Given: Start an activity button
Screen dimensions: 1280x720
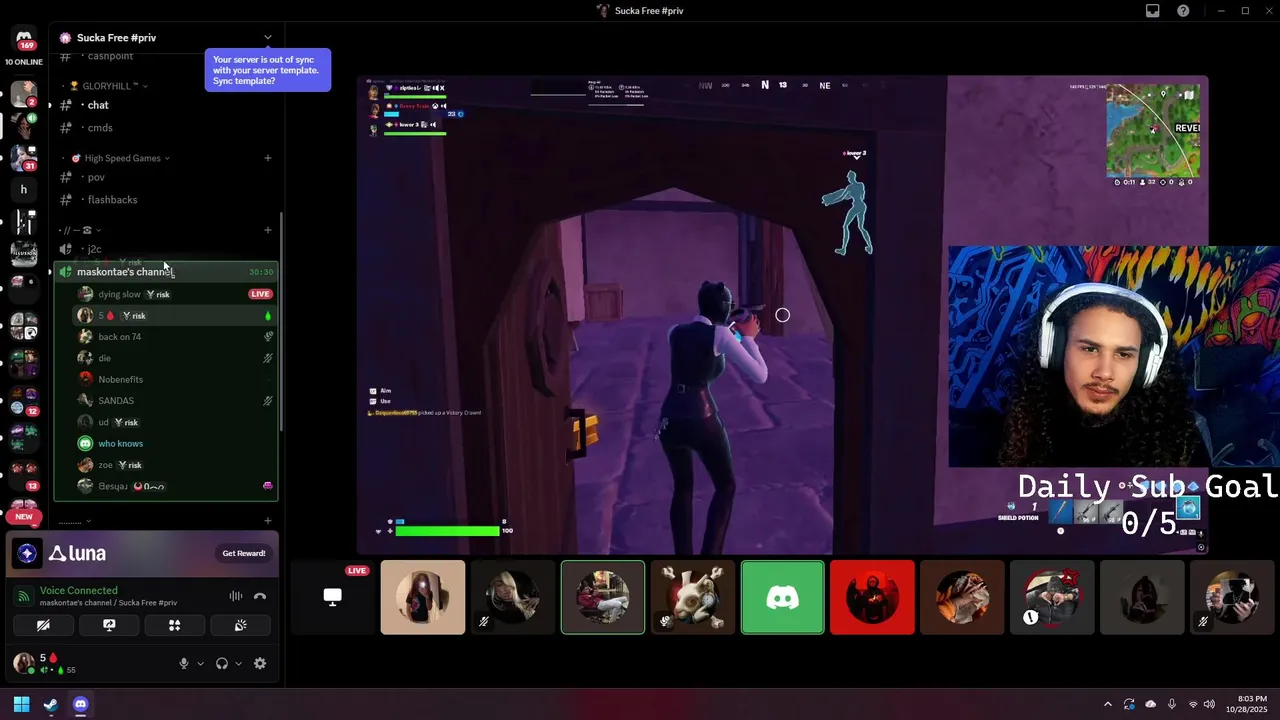Looking at the screenshot, I should point(174,625).
